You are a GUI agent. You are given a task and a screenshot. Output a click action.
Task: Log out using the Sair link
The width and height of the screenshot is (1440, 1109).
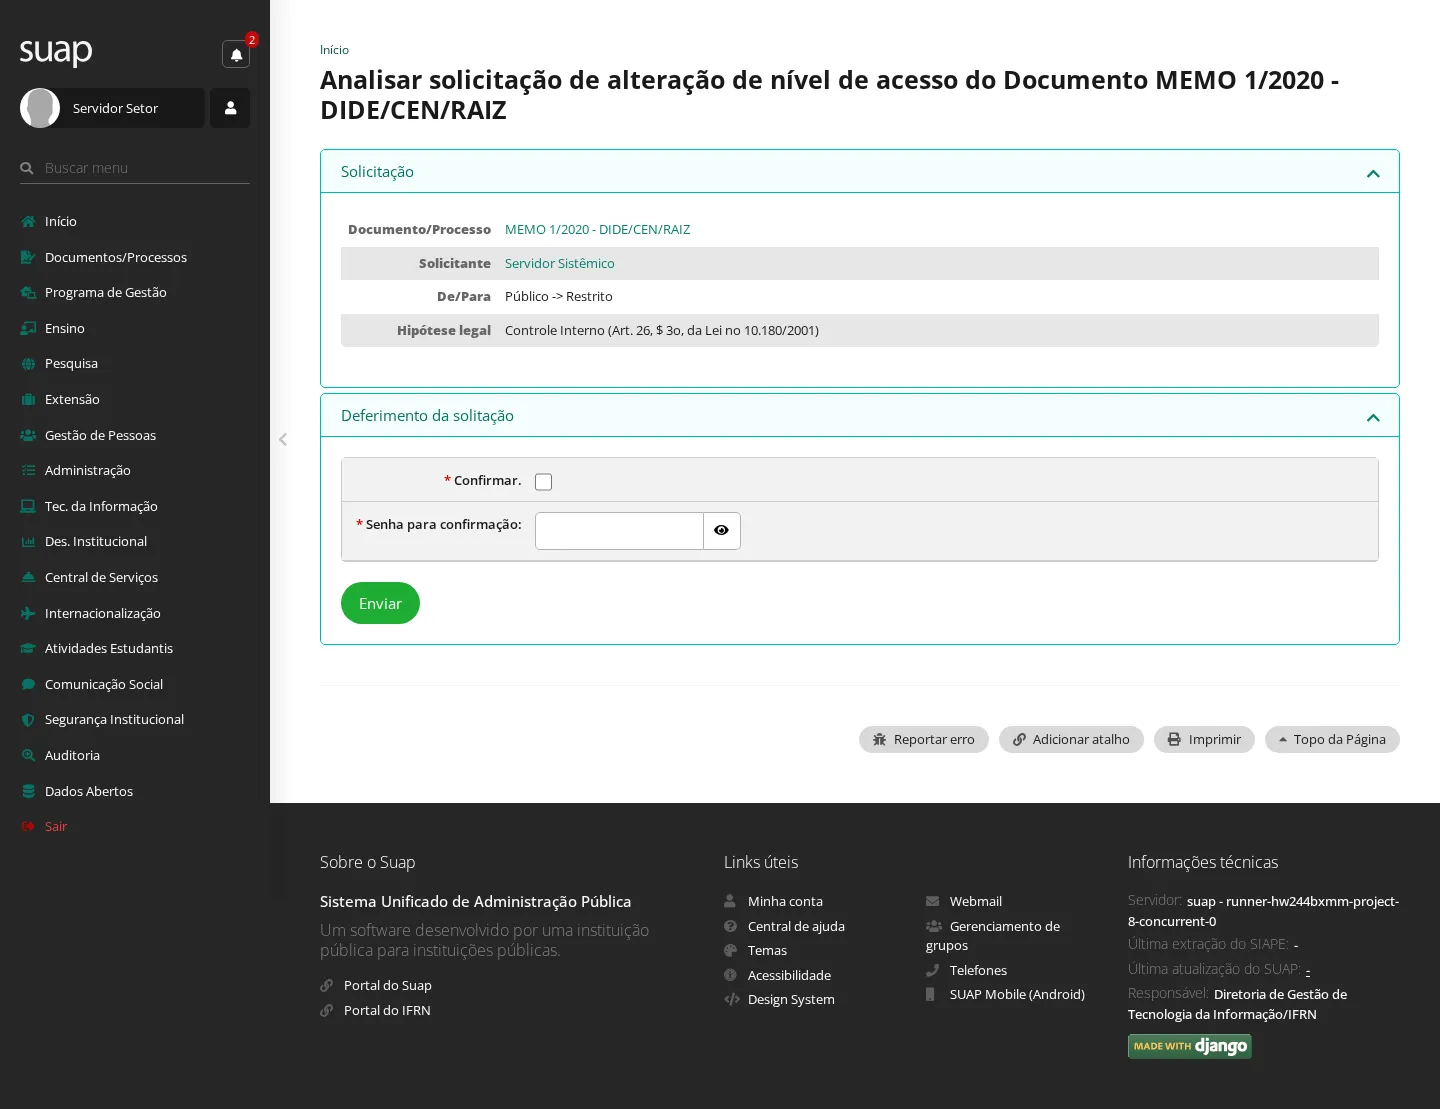[56, 826]
